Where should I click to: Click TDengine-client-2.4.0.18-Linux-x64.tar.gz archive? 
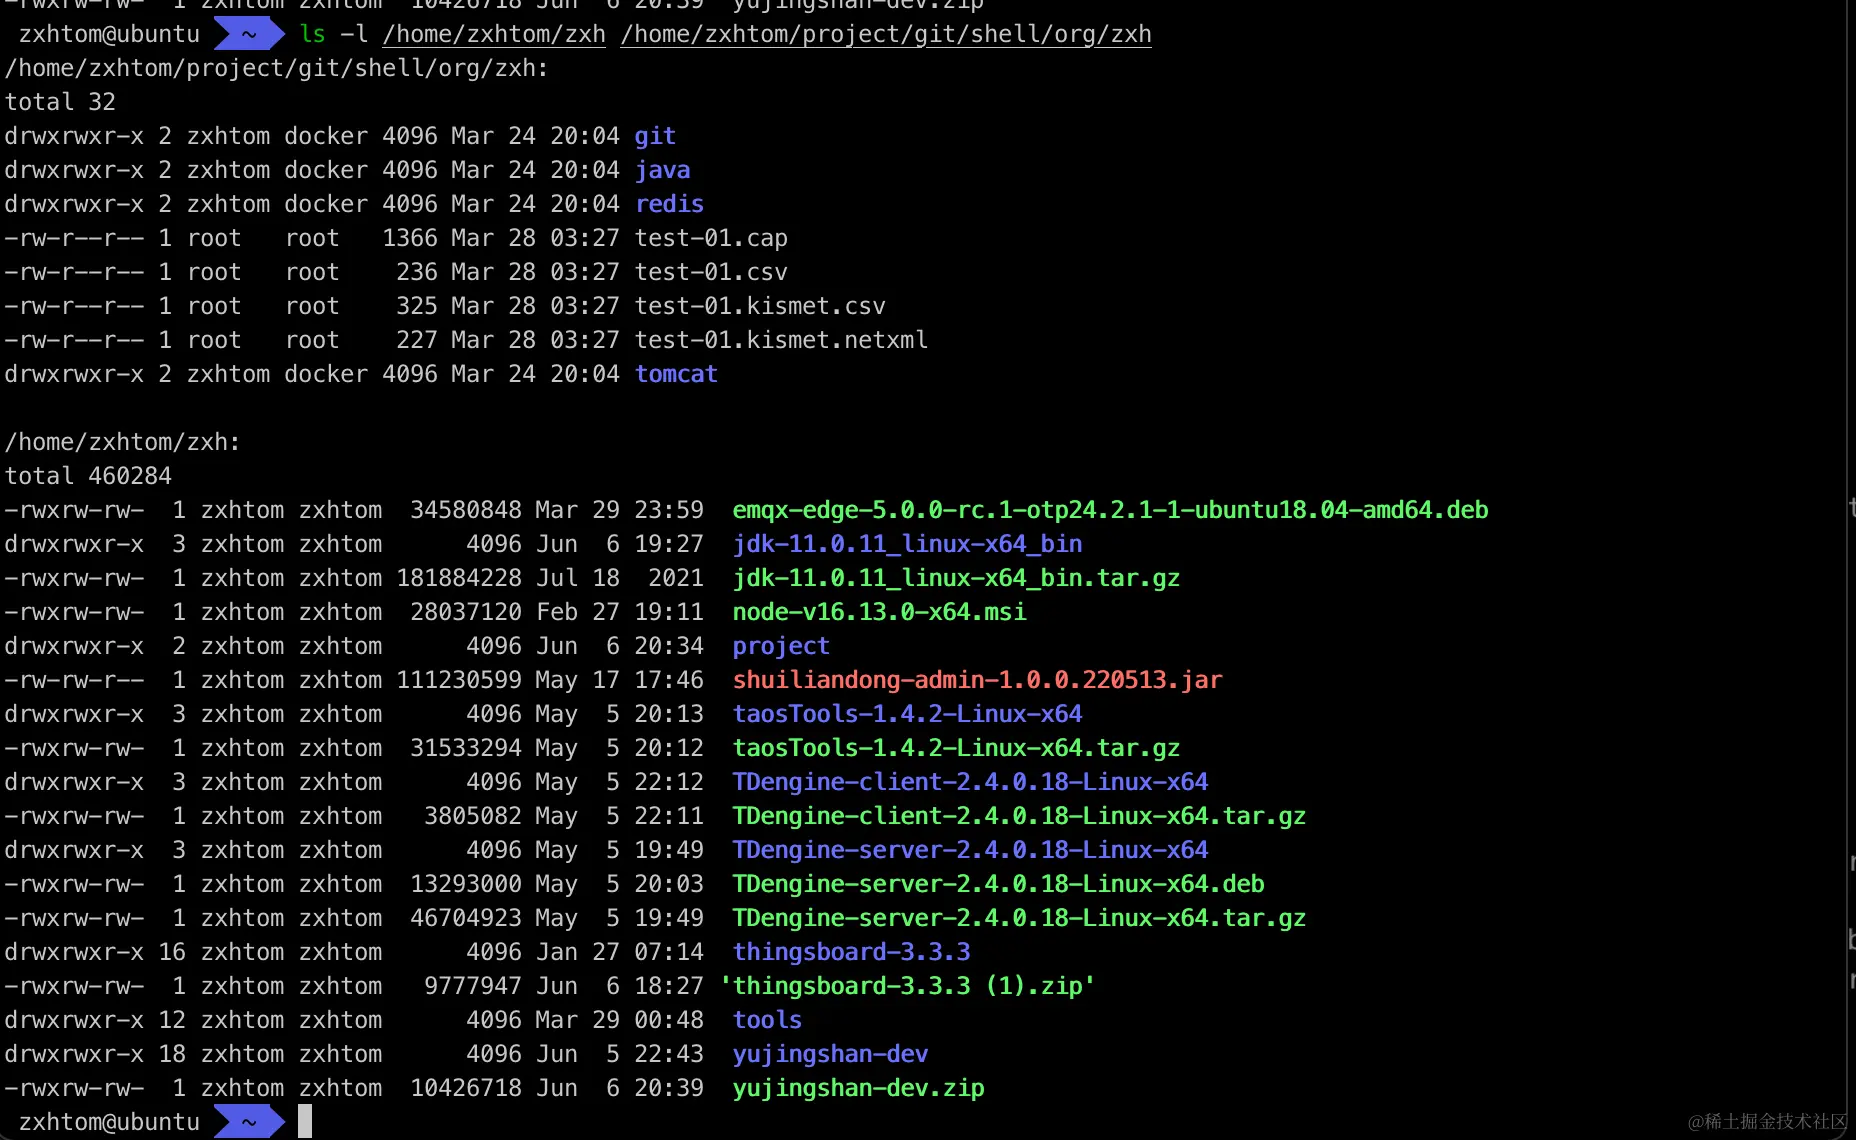[1019, 816]
